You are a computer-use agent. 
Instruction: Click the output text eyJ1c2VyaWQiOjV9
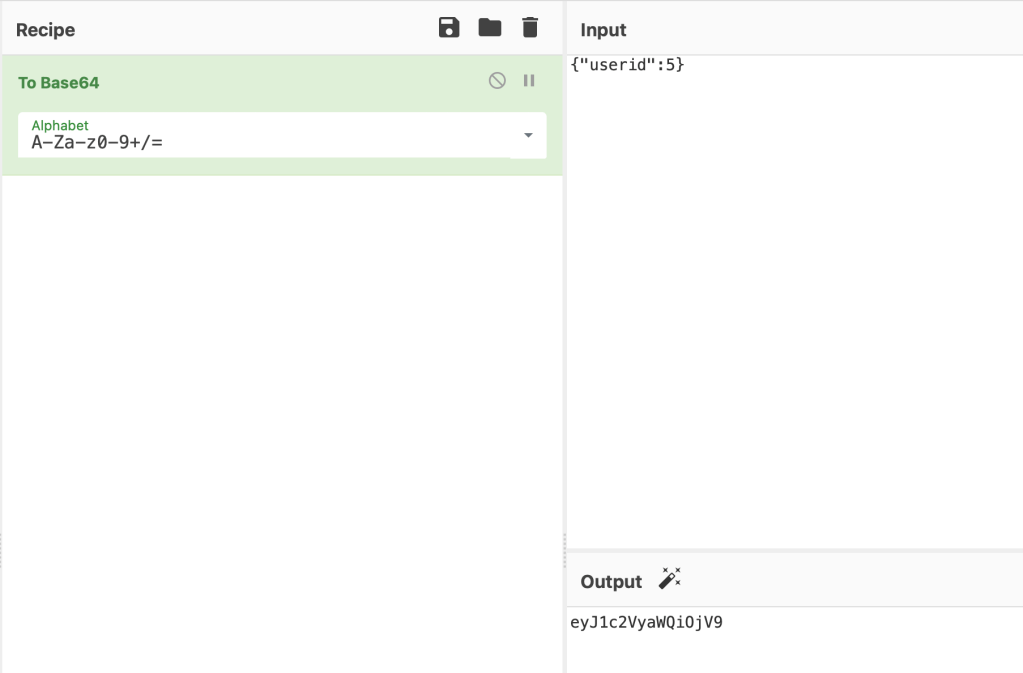[x=646, y=623]
